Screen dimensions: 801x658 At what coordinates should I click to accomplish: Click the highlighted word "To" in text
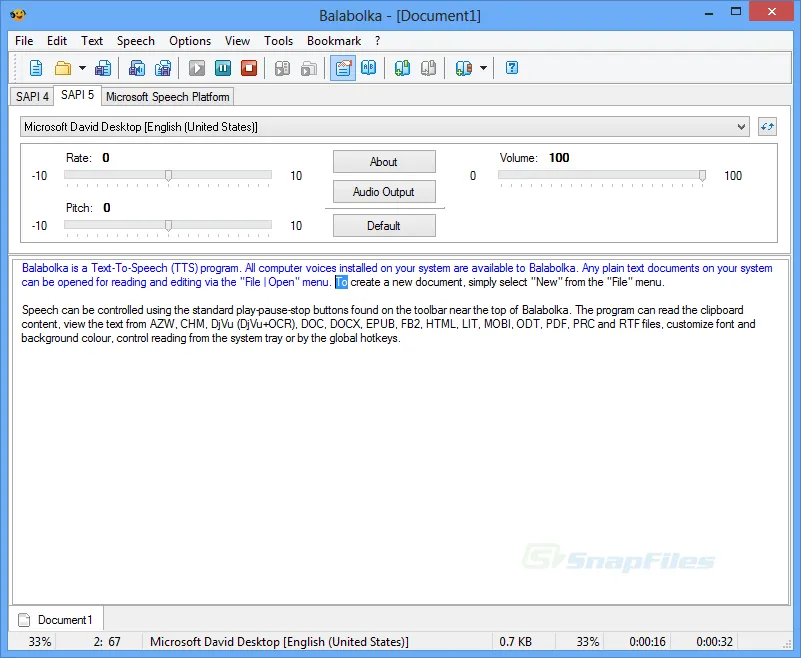coord(341,282)
